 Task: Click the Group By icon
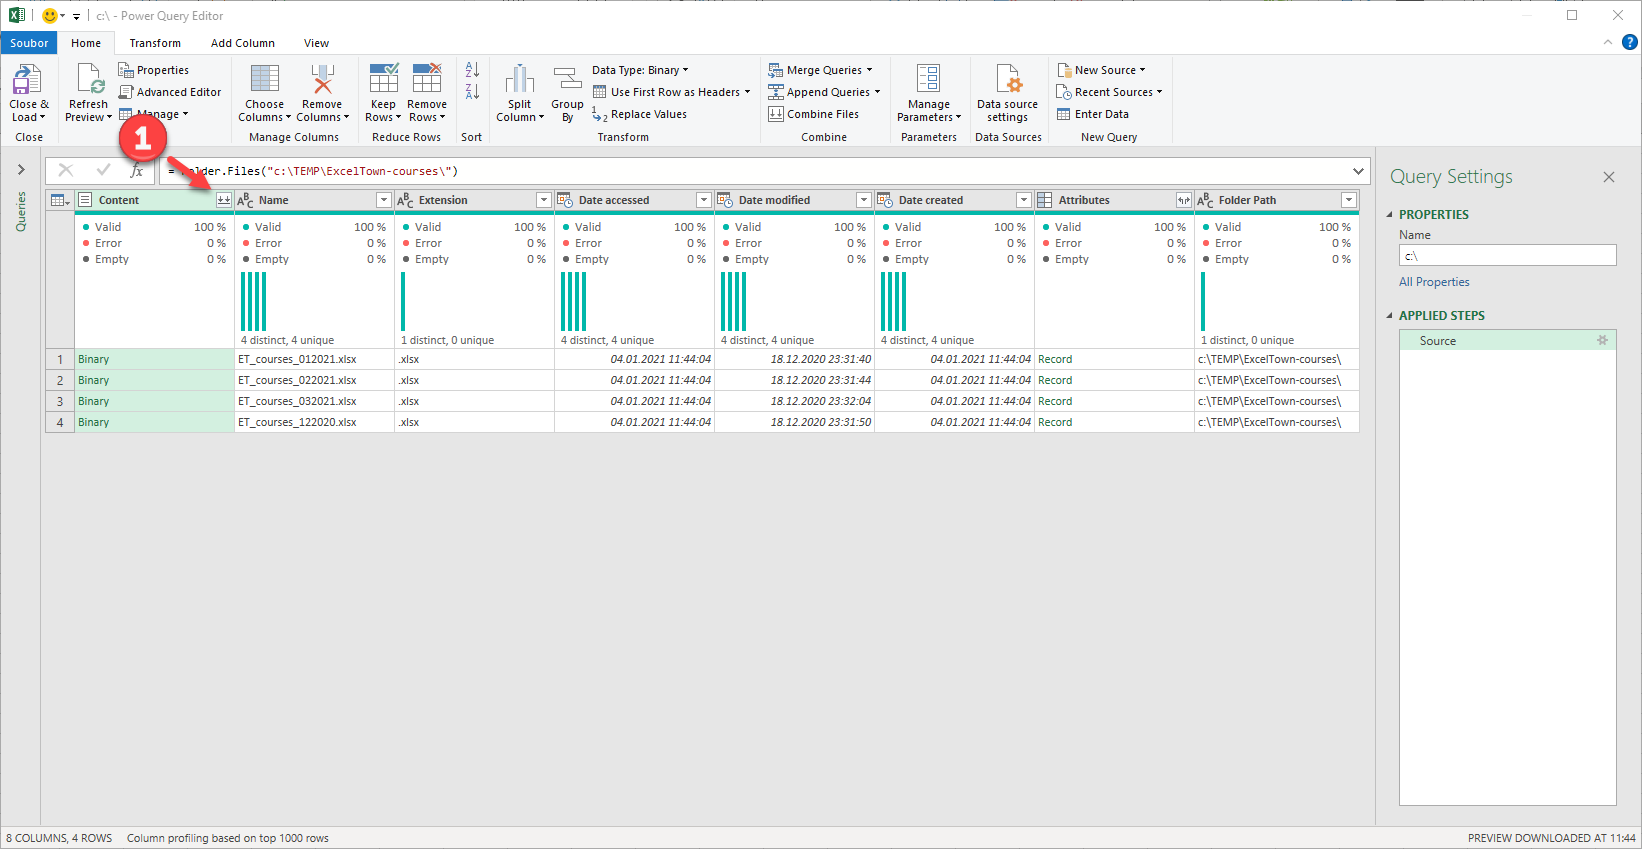point(567,80)
